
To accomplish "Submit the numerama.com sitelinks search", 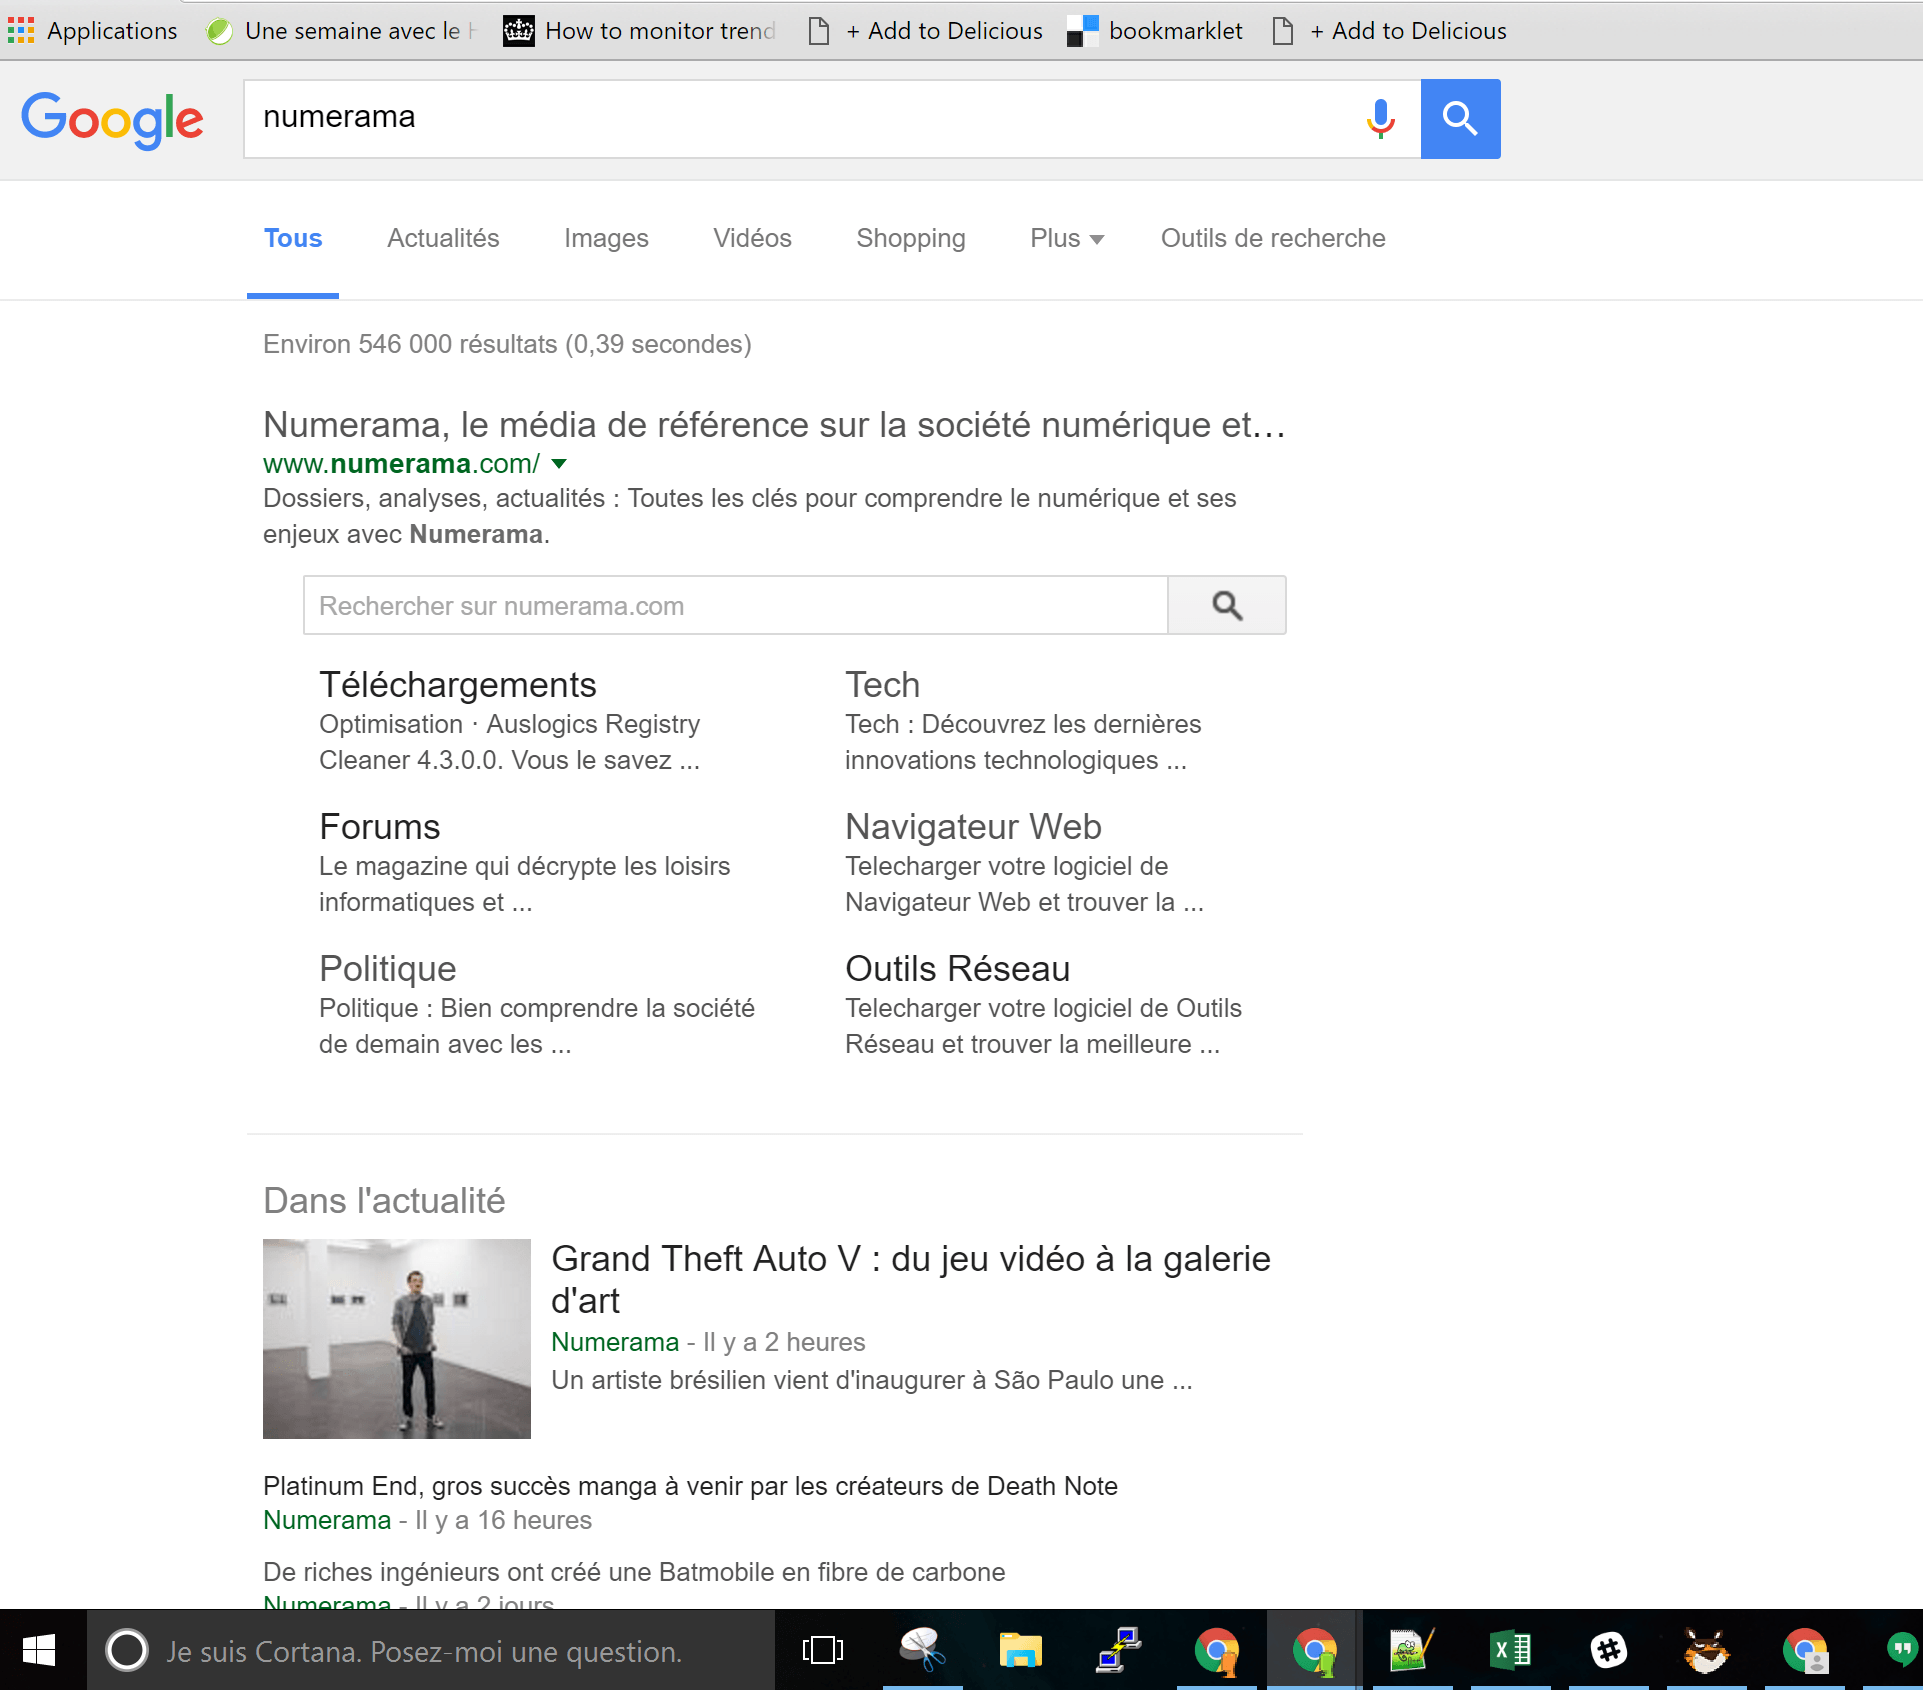I will click(x=1227, y=605).
